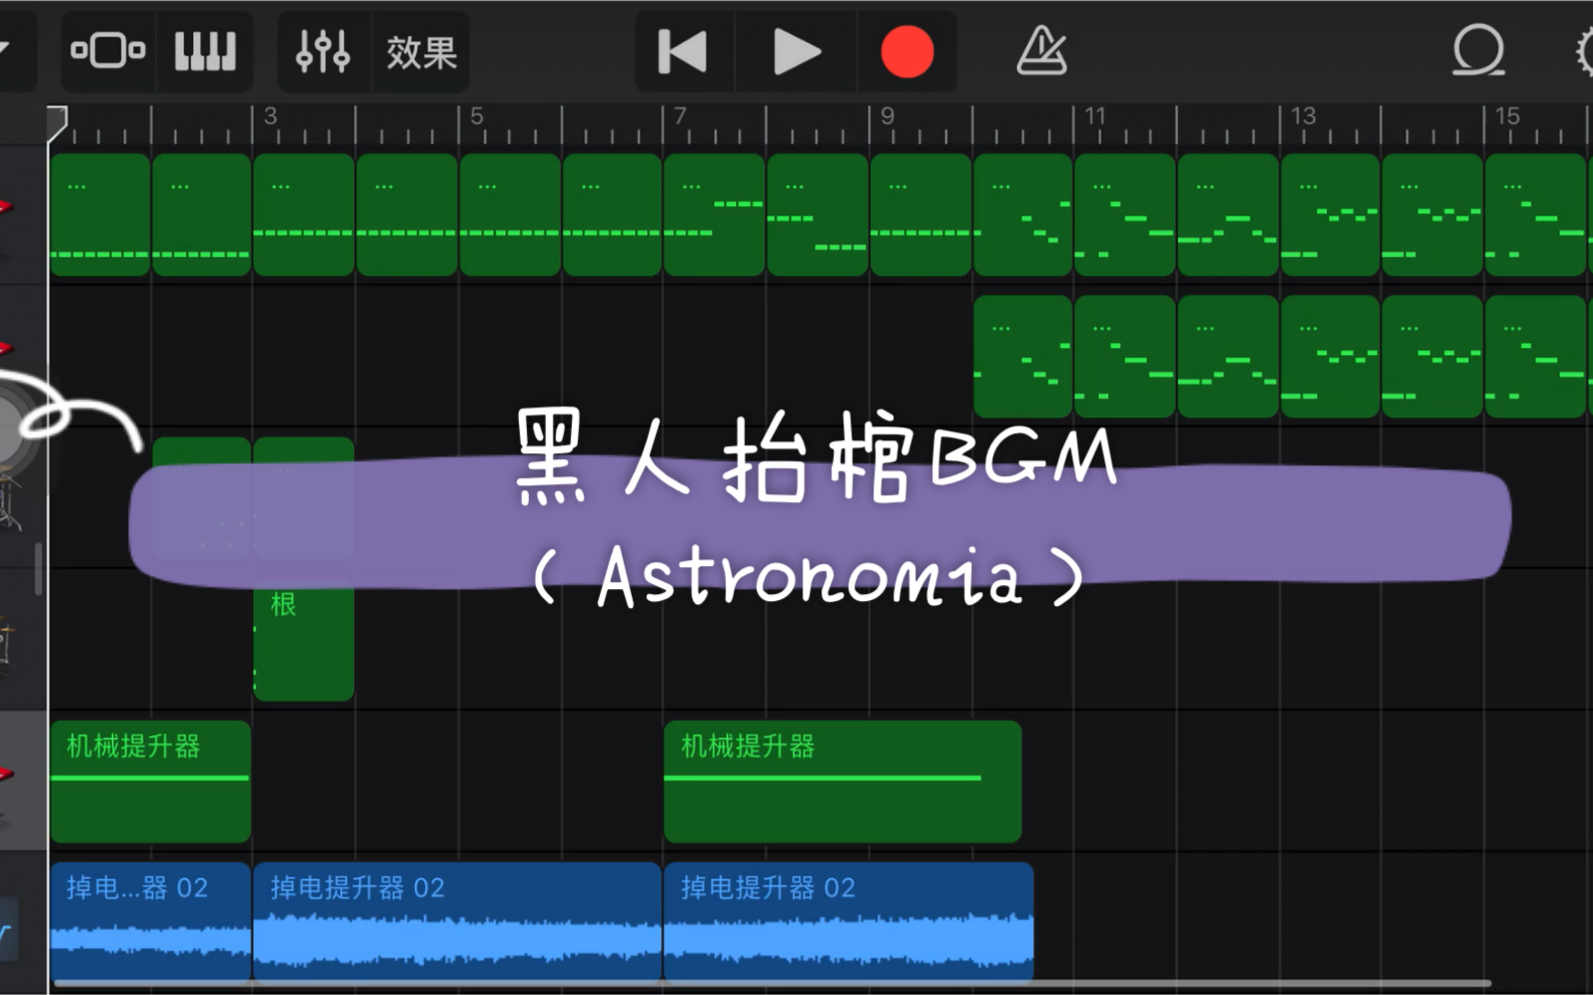1593x995 pixels.
Task: Tap bar 7 on the ruler
Action: (x=680, y=117)
